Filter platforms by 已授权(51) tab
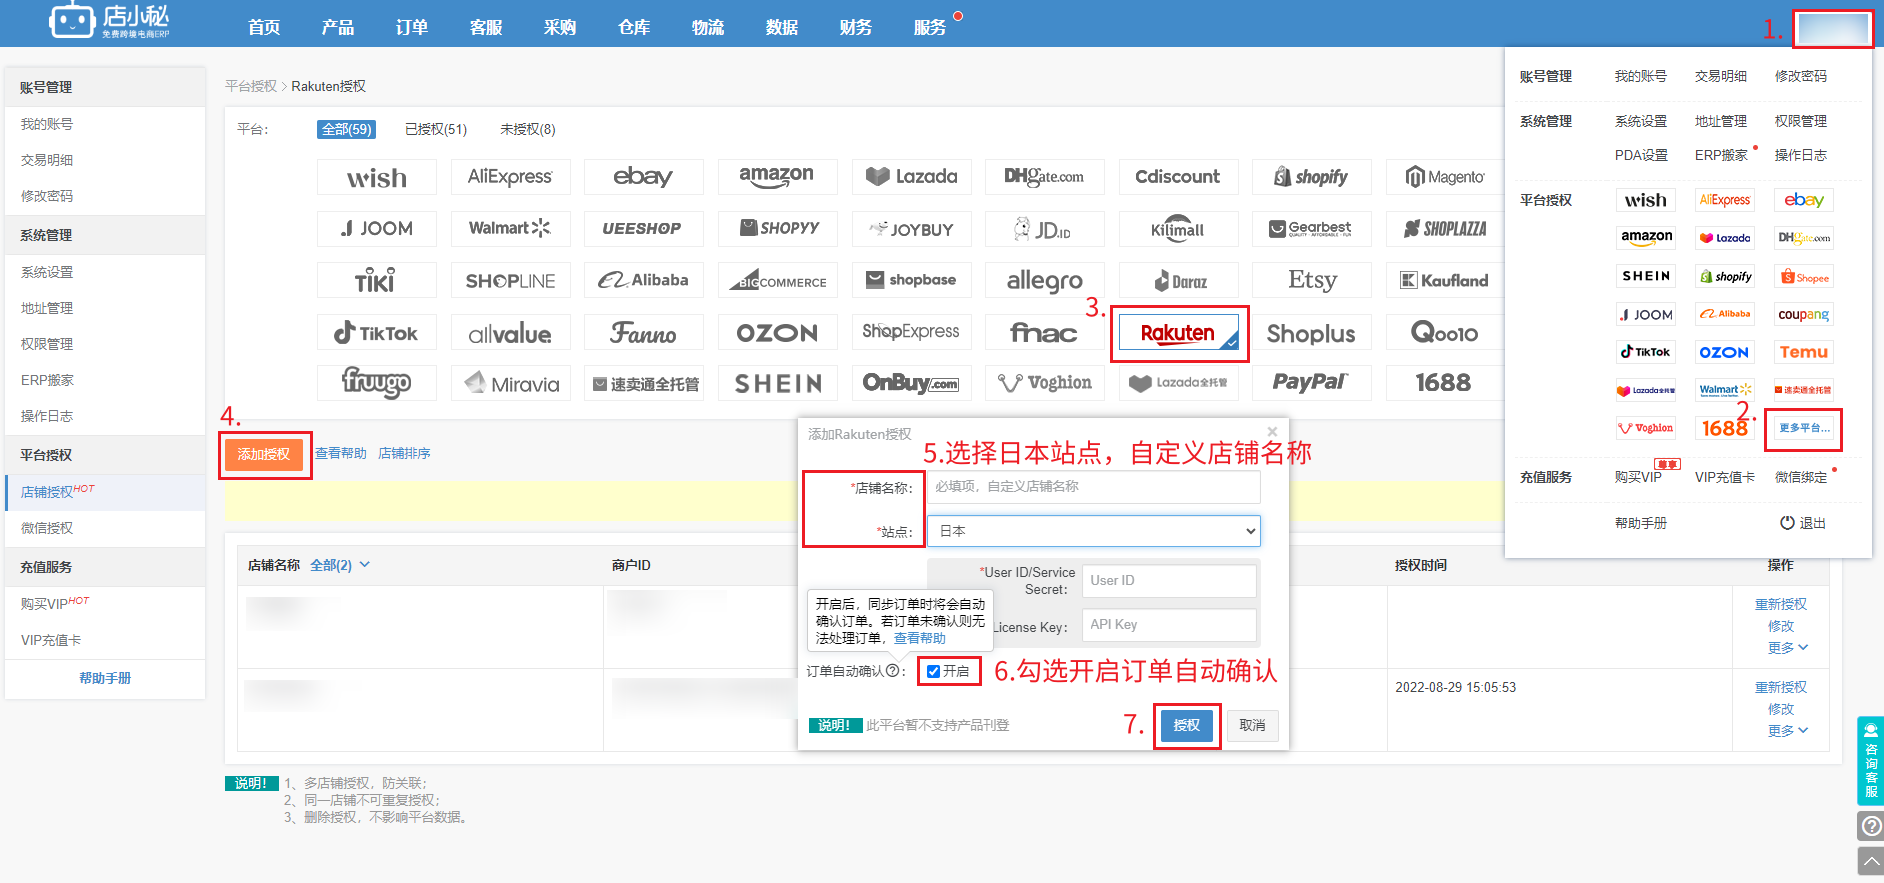Screen dimensions: 1884x883 click(x=436, y=129)
